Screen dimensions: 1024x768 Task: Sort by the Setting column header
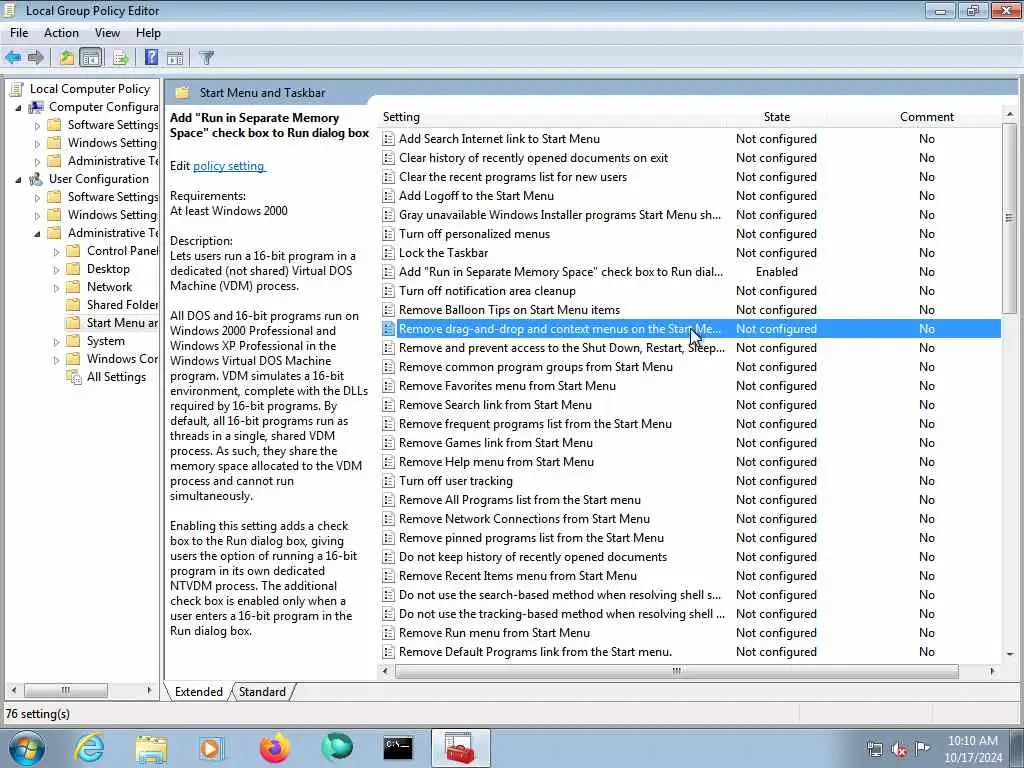coord(552,117)
